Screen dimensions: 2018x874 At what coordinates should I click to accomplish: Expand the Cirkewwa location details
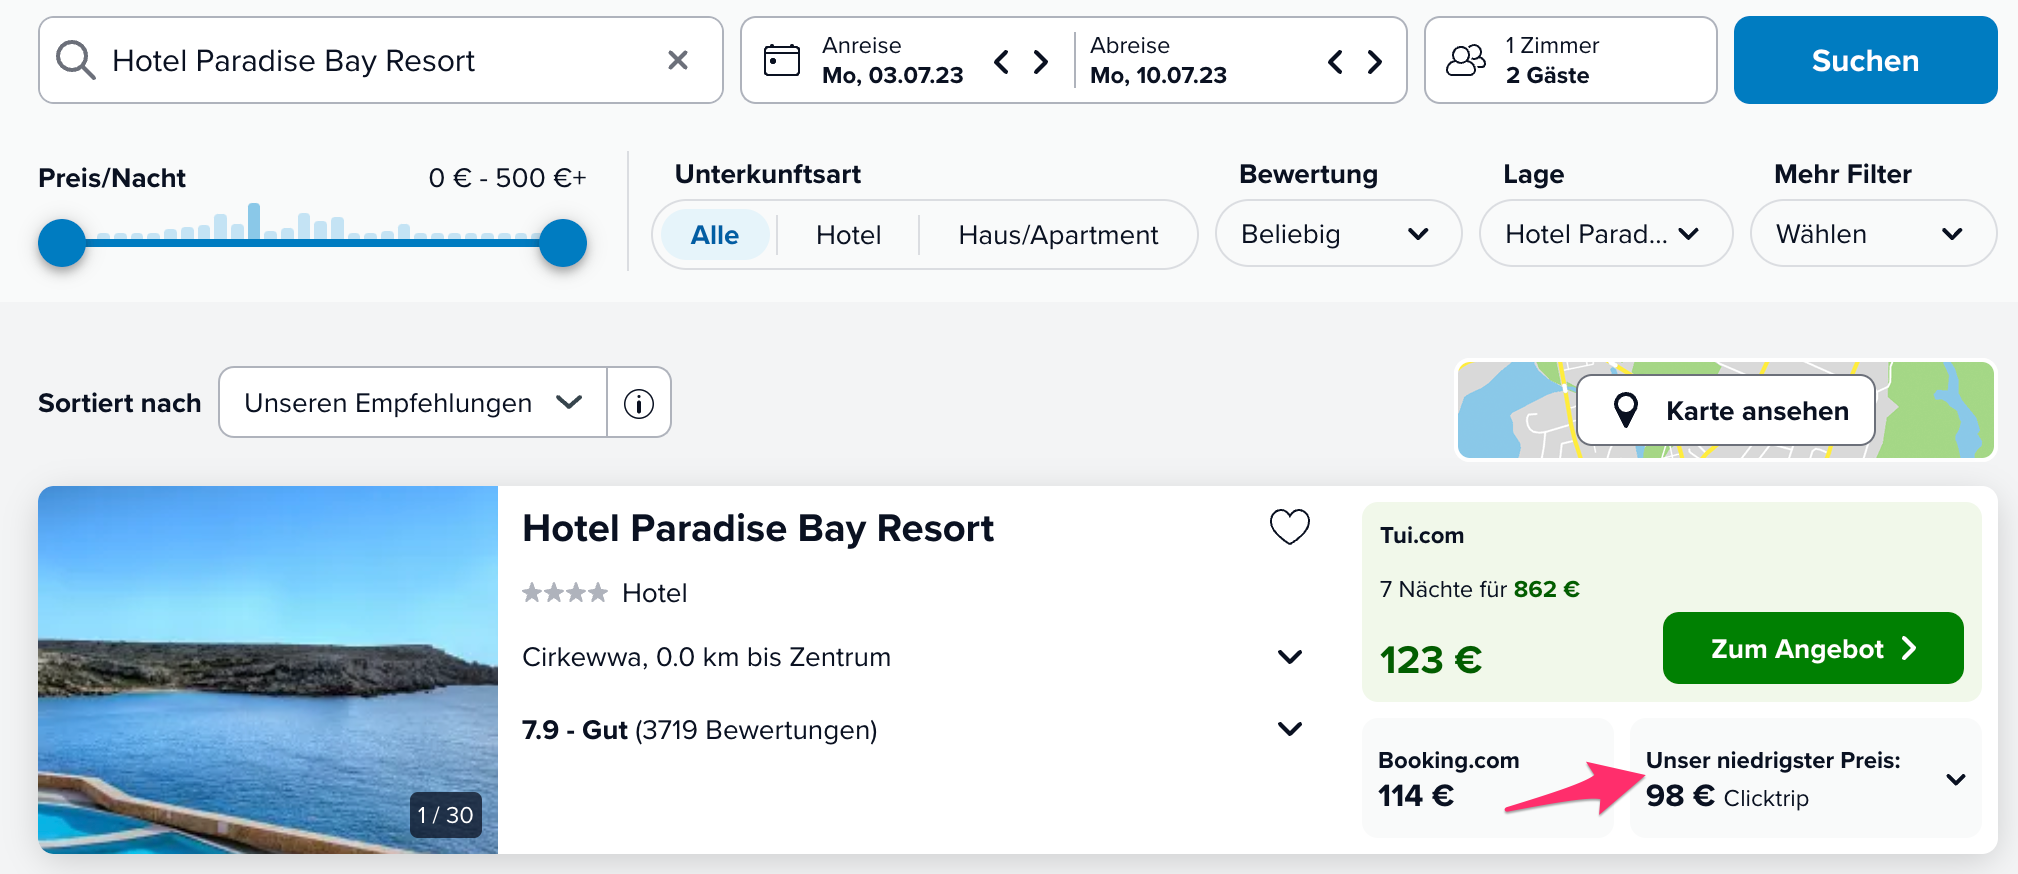pyautogui.click(x=1290, y=657)
